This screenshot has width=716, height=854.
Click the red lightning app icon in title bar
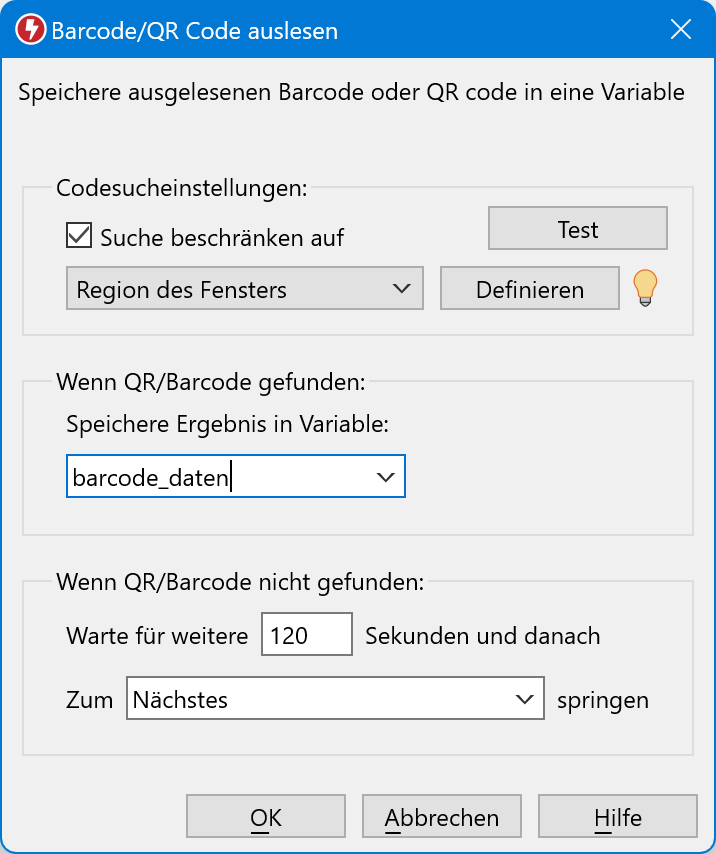(31, 31)
